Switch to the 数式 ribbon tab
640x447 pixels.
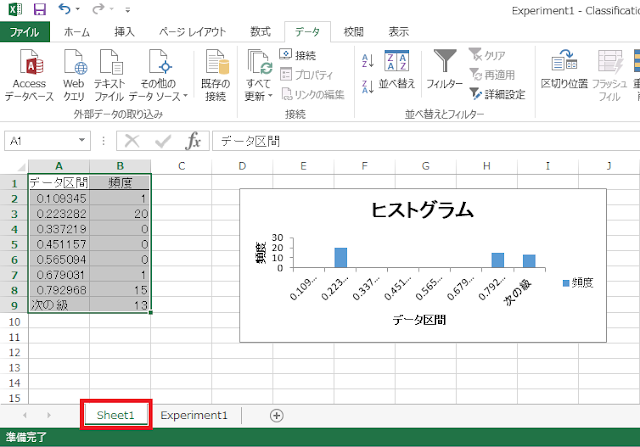coord(260,32)
